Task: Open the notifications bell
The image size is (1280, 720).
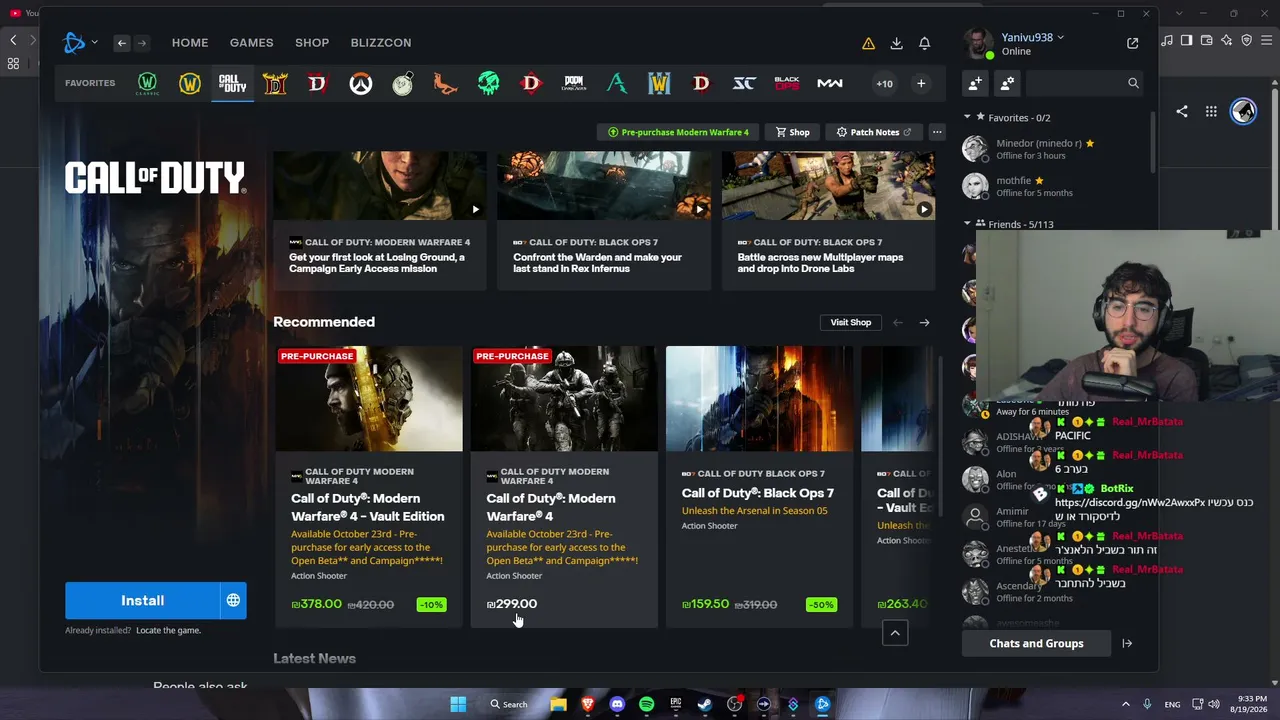Action: 925,43
